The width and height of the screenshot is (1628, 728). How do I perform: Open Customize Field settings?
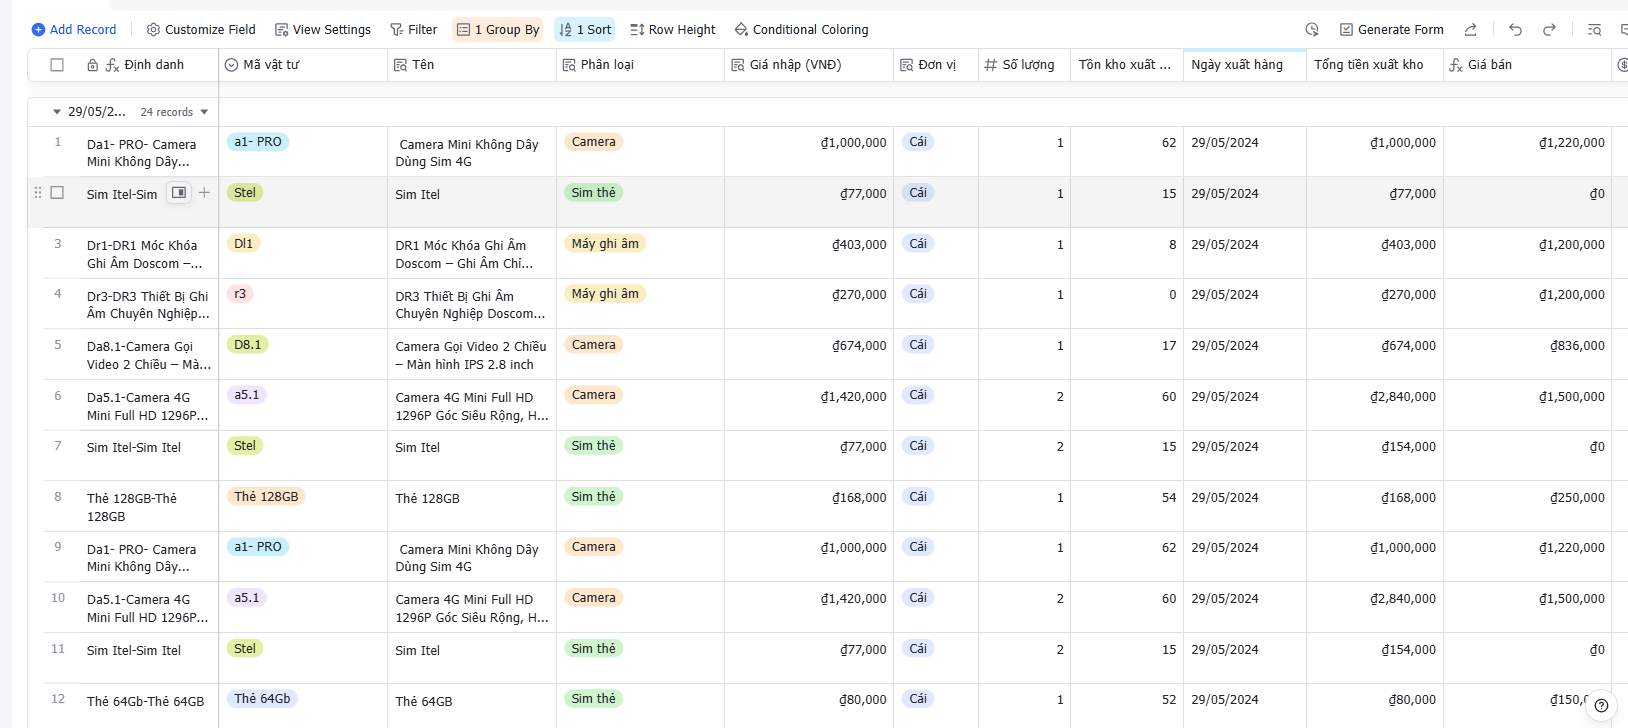coord(201,30)
